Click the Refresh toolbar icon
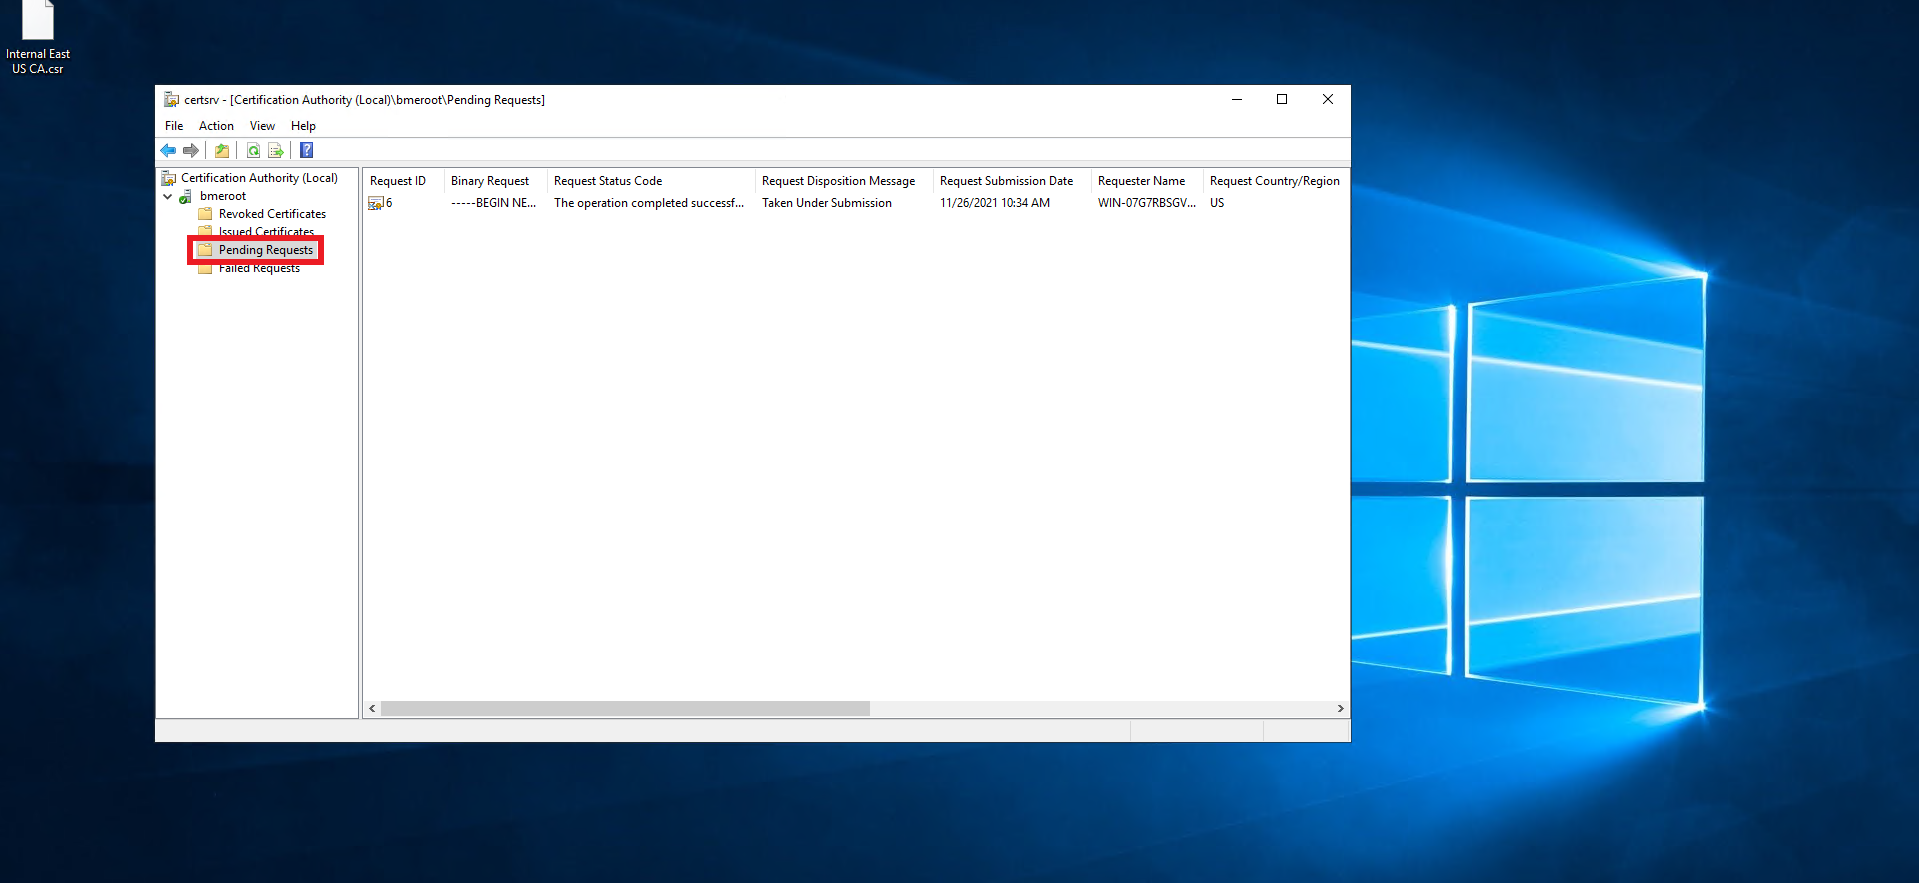Screen dimensions: 1919x883 [x=253, y=151]
